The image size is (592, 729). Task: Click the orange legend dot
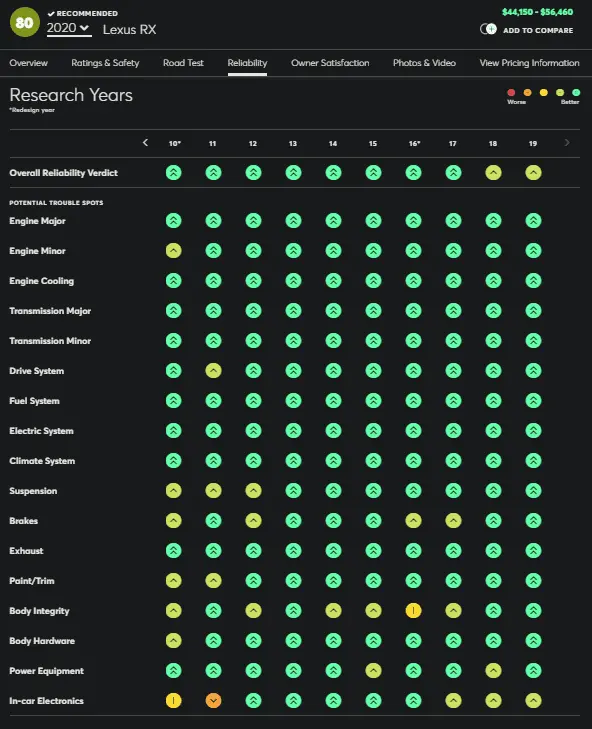(527, 93)
